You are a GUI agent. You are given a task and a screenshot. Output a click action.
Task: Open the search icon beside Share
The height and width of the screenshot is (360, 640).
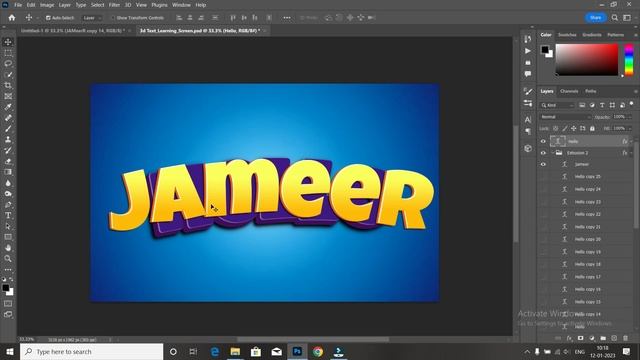pos(615,18)
